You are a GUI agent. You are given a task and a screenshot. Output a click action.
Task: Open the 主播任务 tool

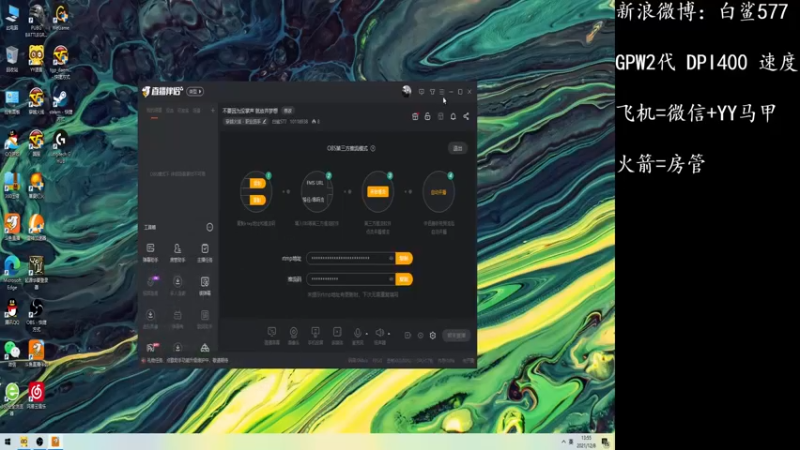pos(205,252)
